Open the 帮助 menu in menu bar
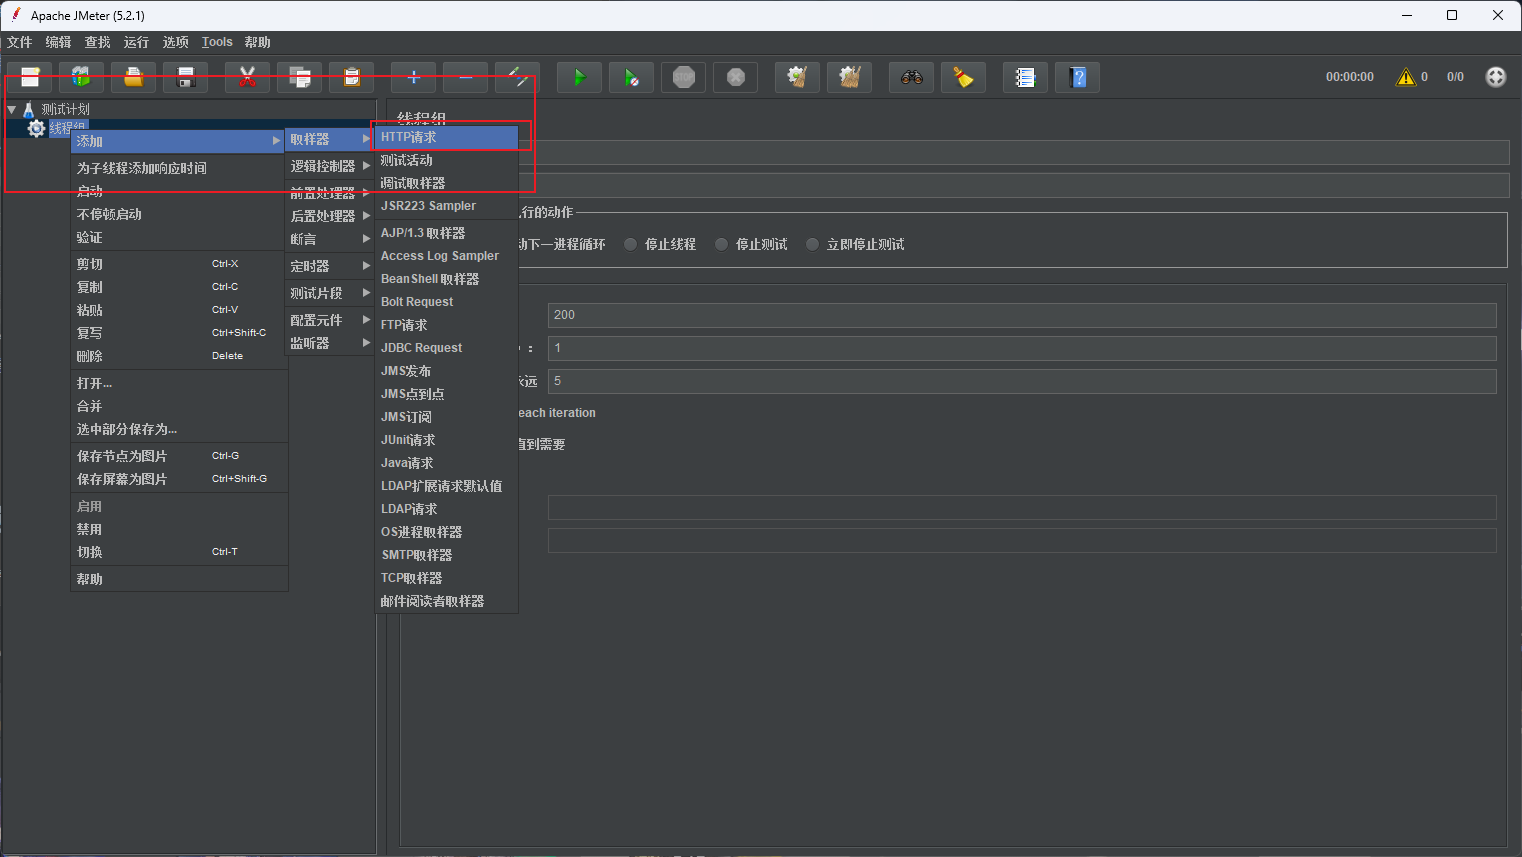This screenshot has width=1522, height=857. point(258,42)
